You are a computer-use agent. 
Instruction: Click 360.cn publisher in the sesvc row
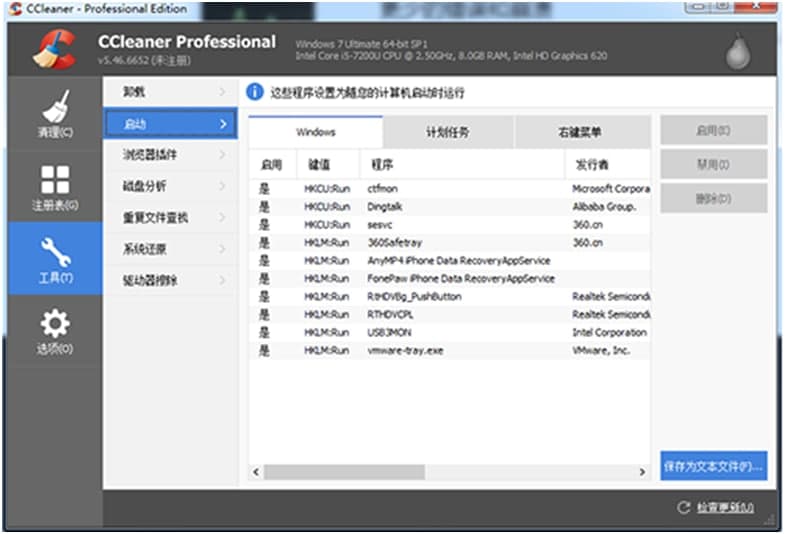(588, 224)
